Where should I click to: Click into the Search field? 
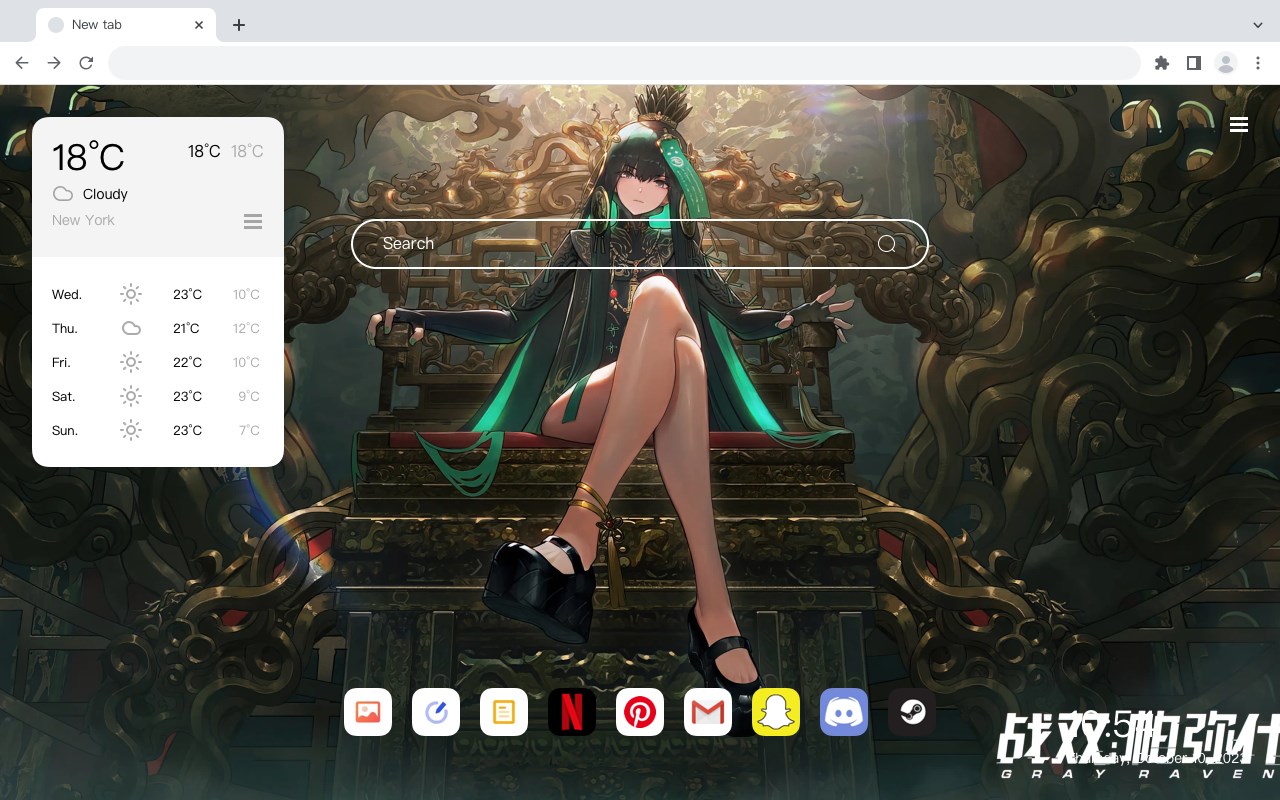pyautogui.click(x=640, y=244)
